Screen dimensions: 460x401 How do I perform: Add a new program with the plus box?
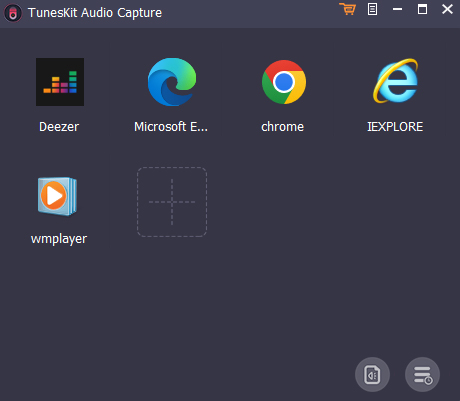172,202
